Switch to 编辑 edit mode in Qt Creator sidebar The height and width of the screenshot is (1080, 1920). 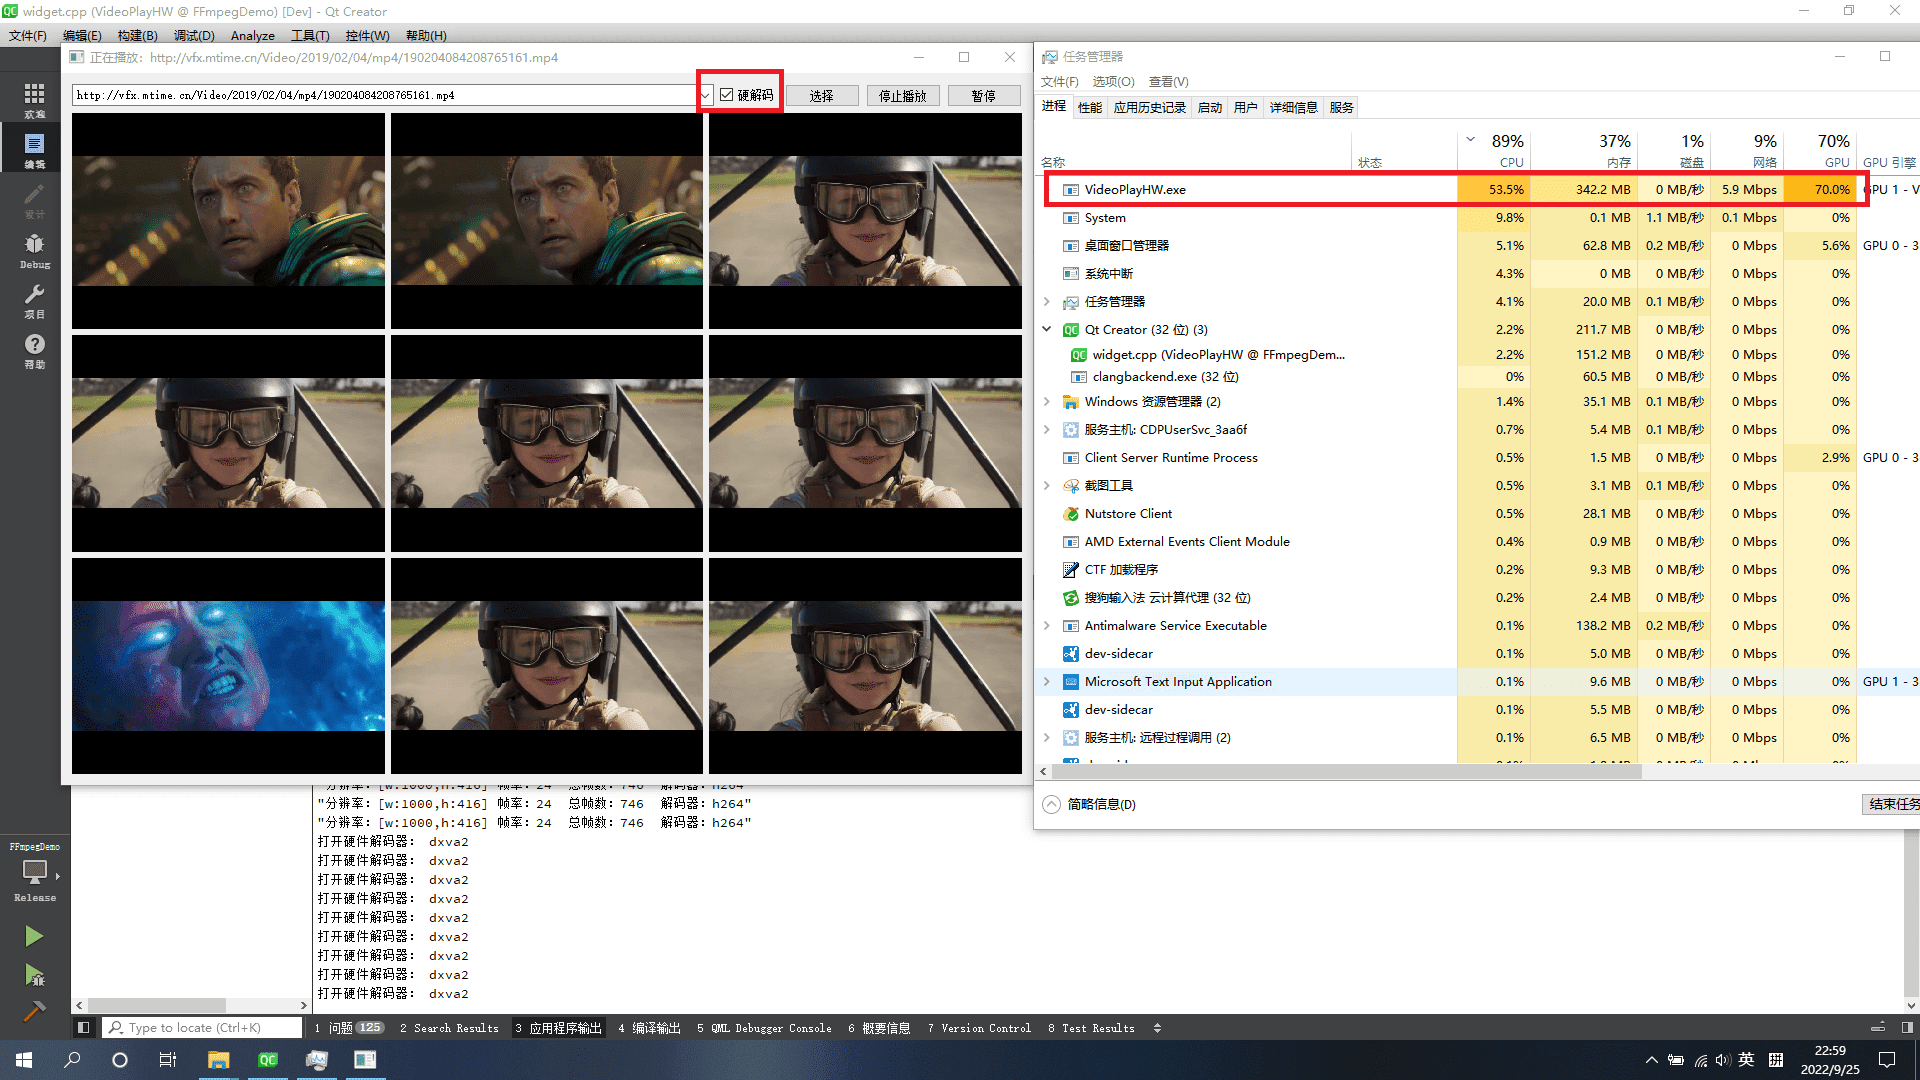pos(34,150)
